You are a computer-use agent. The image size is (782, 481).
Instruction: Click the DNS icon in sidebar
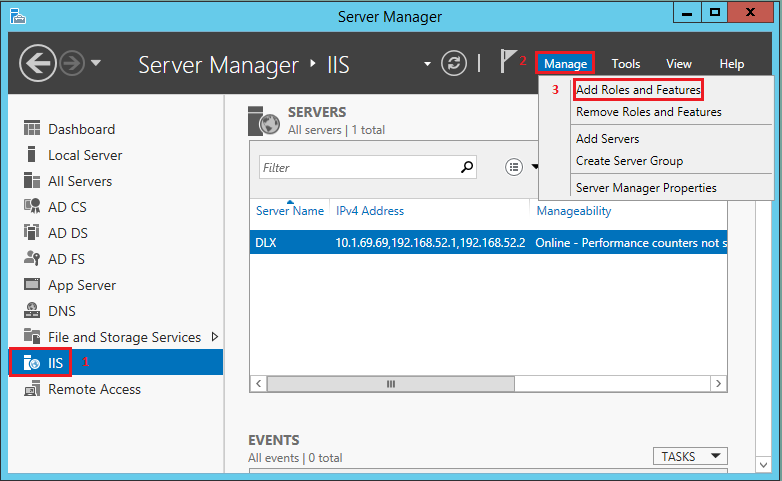coord(31,311)
